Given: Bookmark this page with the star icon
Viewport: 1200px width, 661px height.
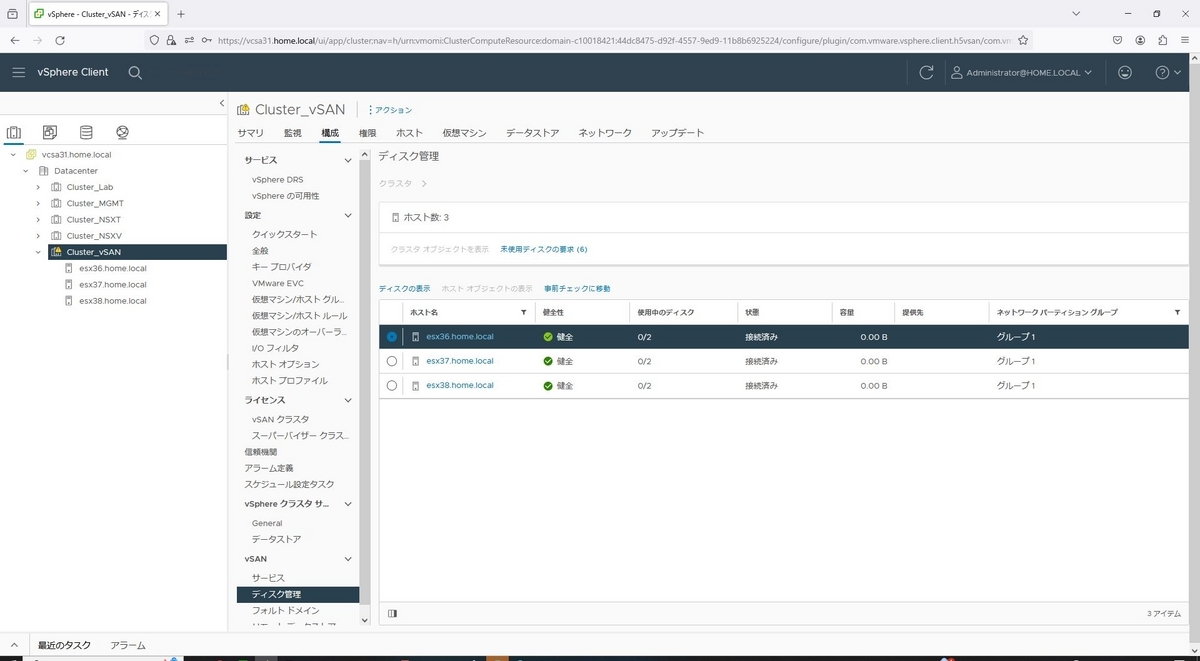Looking at the screenshot, I should point(1022,40).
